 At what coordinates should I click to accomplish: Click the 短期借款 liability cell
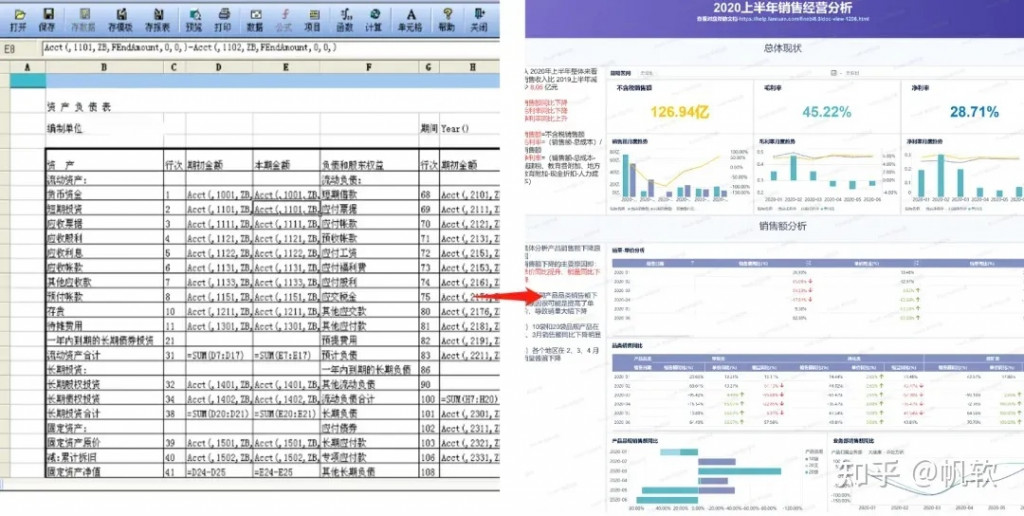369,195
